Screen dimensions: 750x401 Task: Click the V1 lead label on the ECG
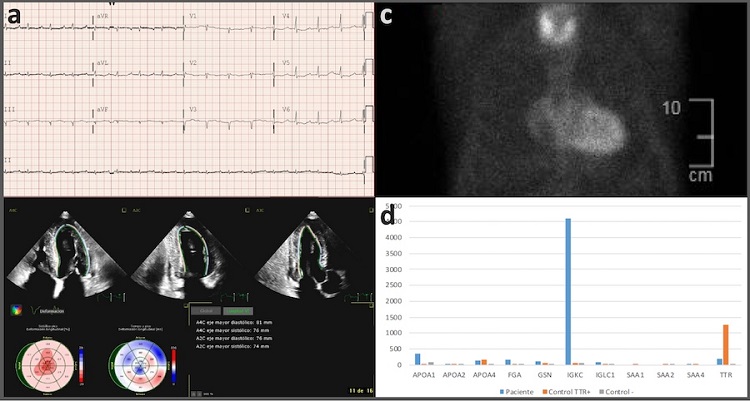(x=194, y=17)
